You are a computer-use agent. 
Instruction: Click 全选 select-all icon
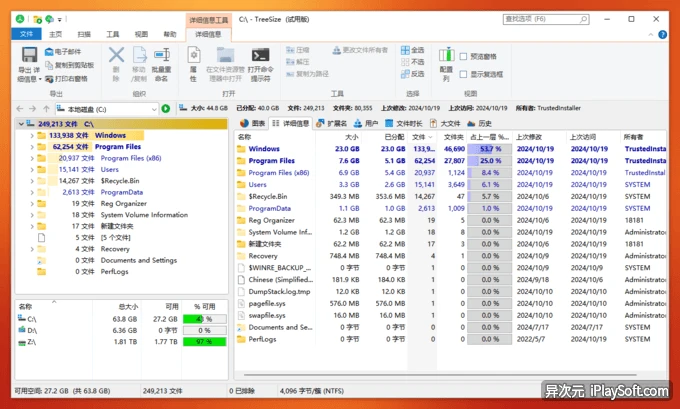pos(405,50)
